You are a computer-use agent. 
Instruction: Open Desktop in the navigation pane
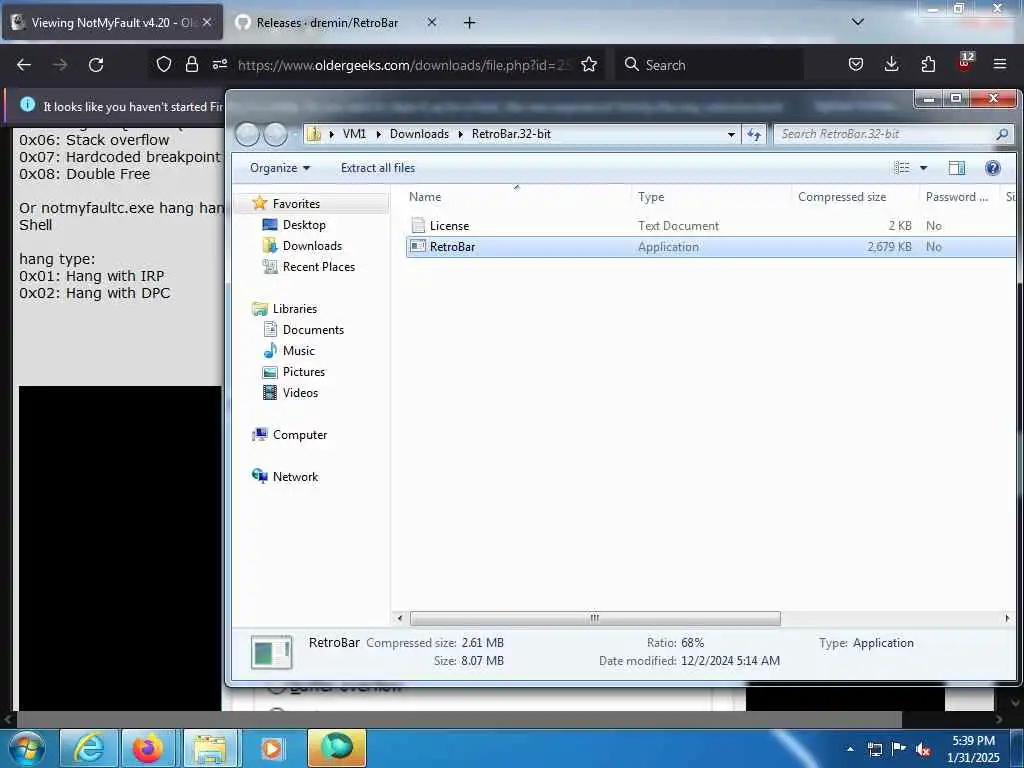(x=304, y=225)
